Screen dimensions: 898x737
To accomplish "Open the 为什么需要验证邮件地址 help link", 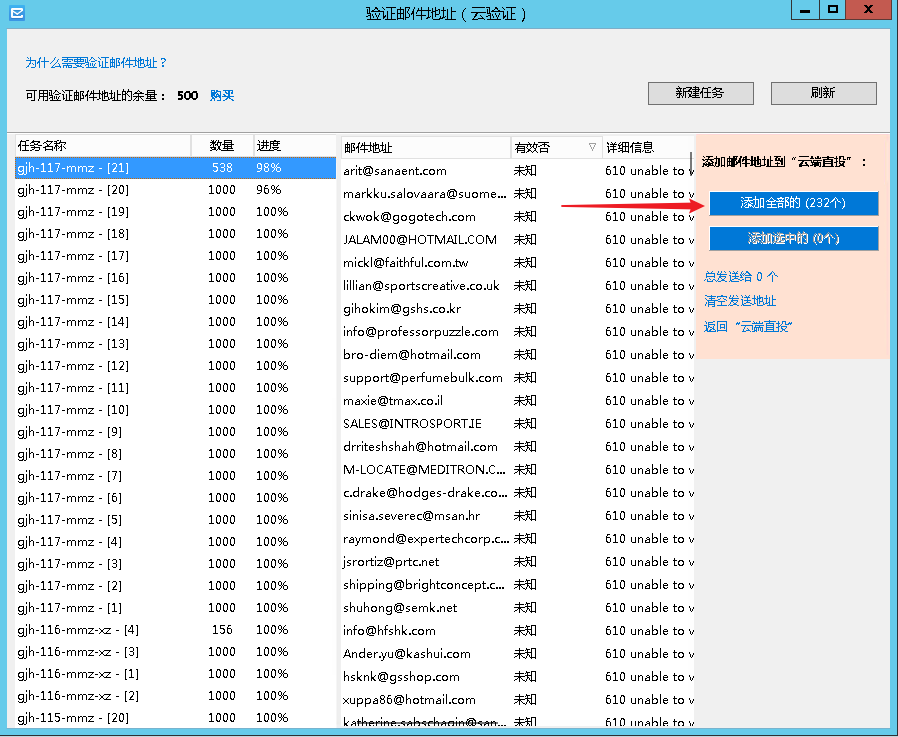I will pyautogui.click(x=96, y=62).
